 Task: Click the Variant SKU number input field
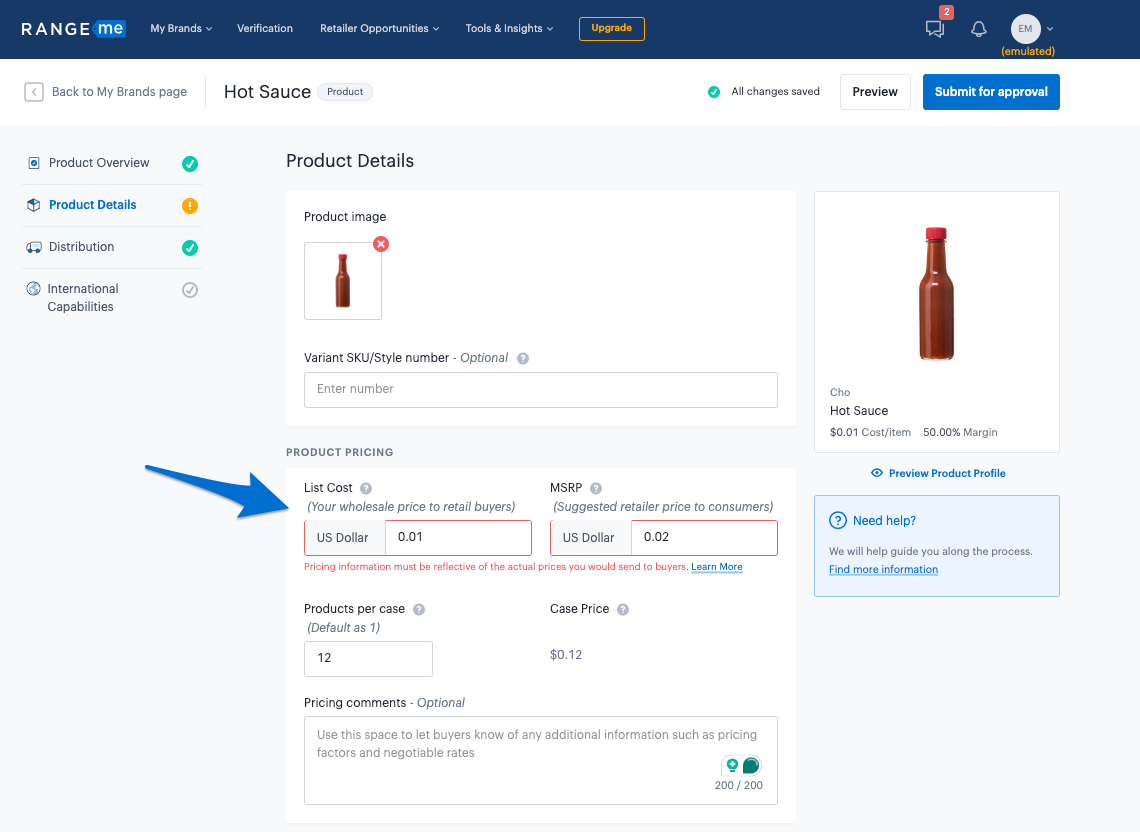[540, 389]
